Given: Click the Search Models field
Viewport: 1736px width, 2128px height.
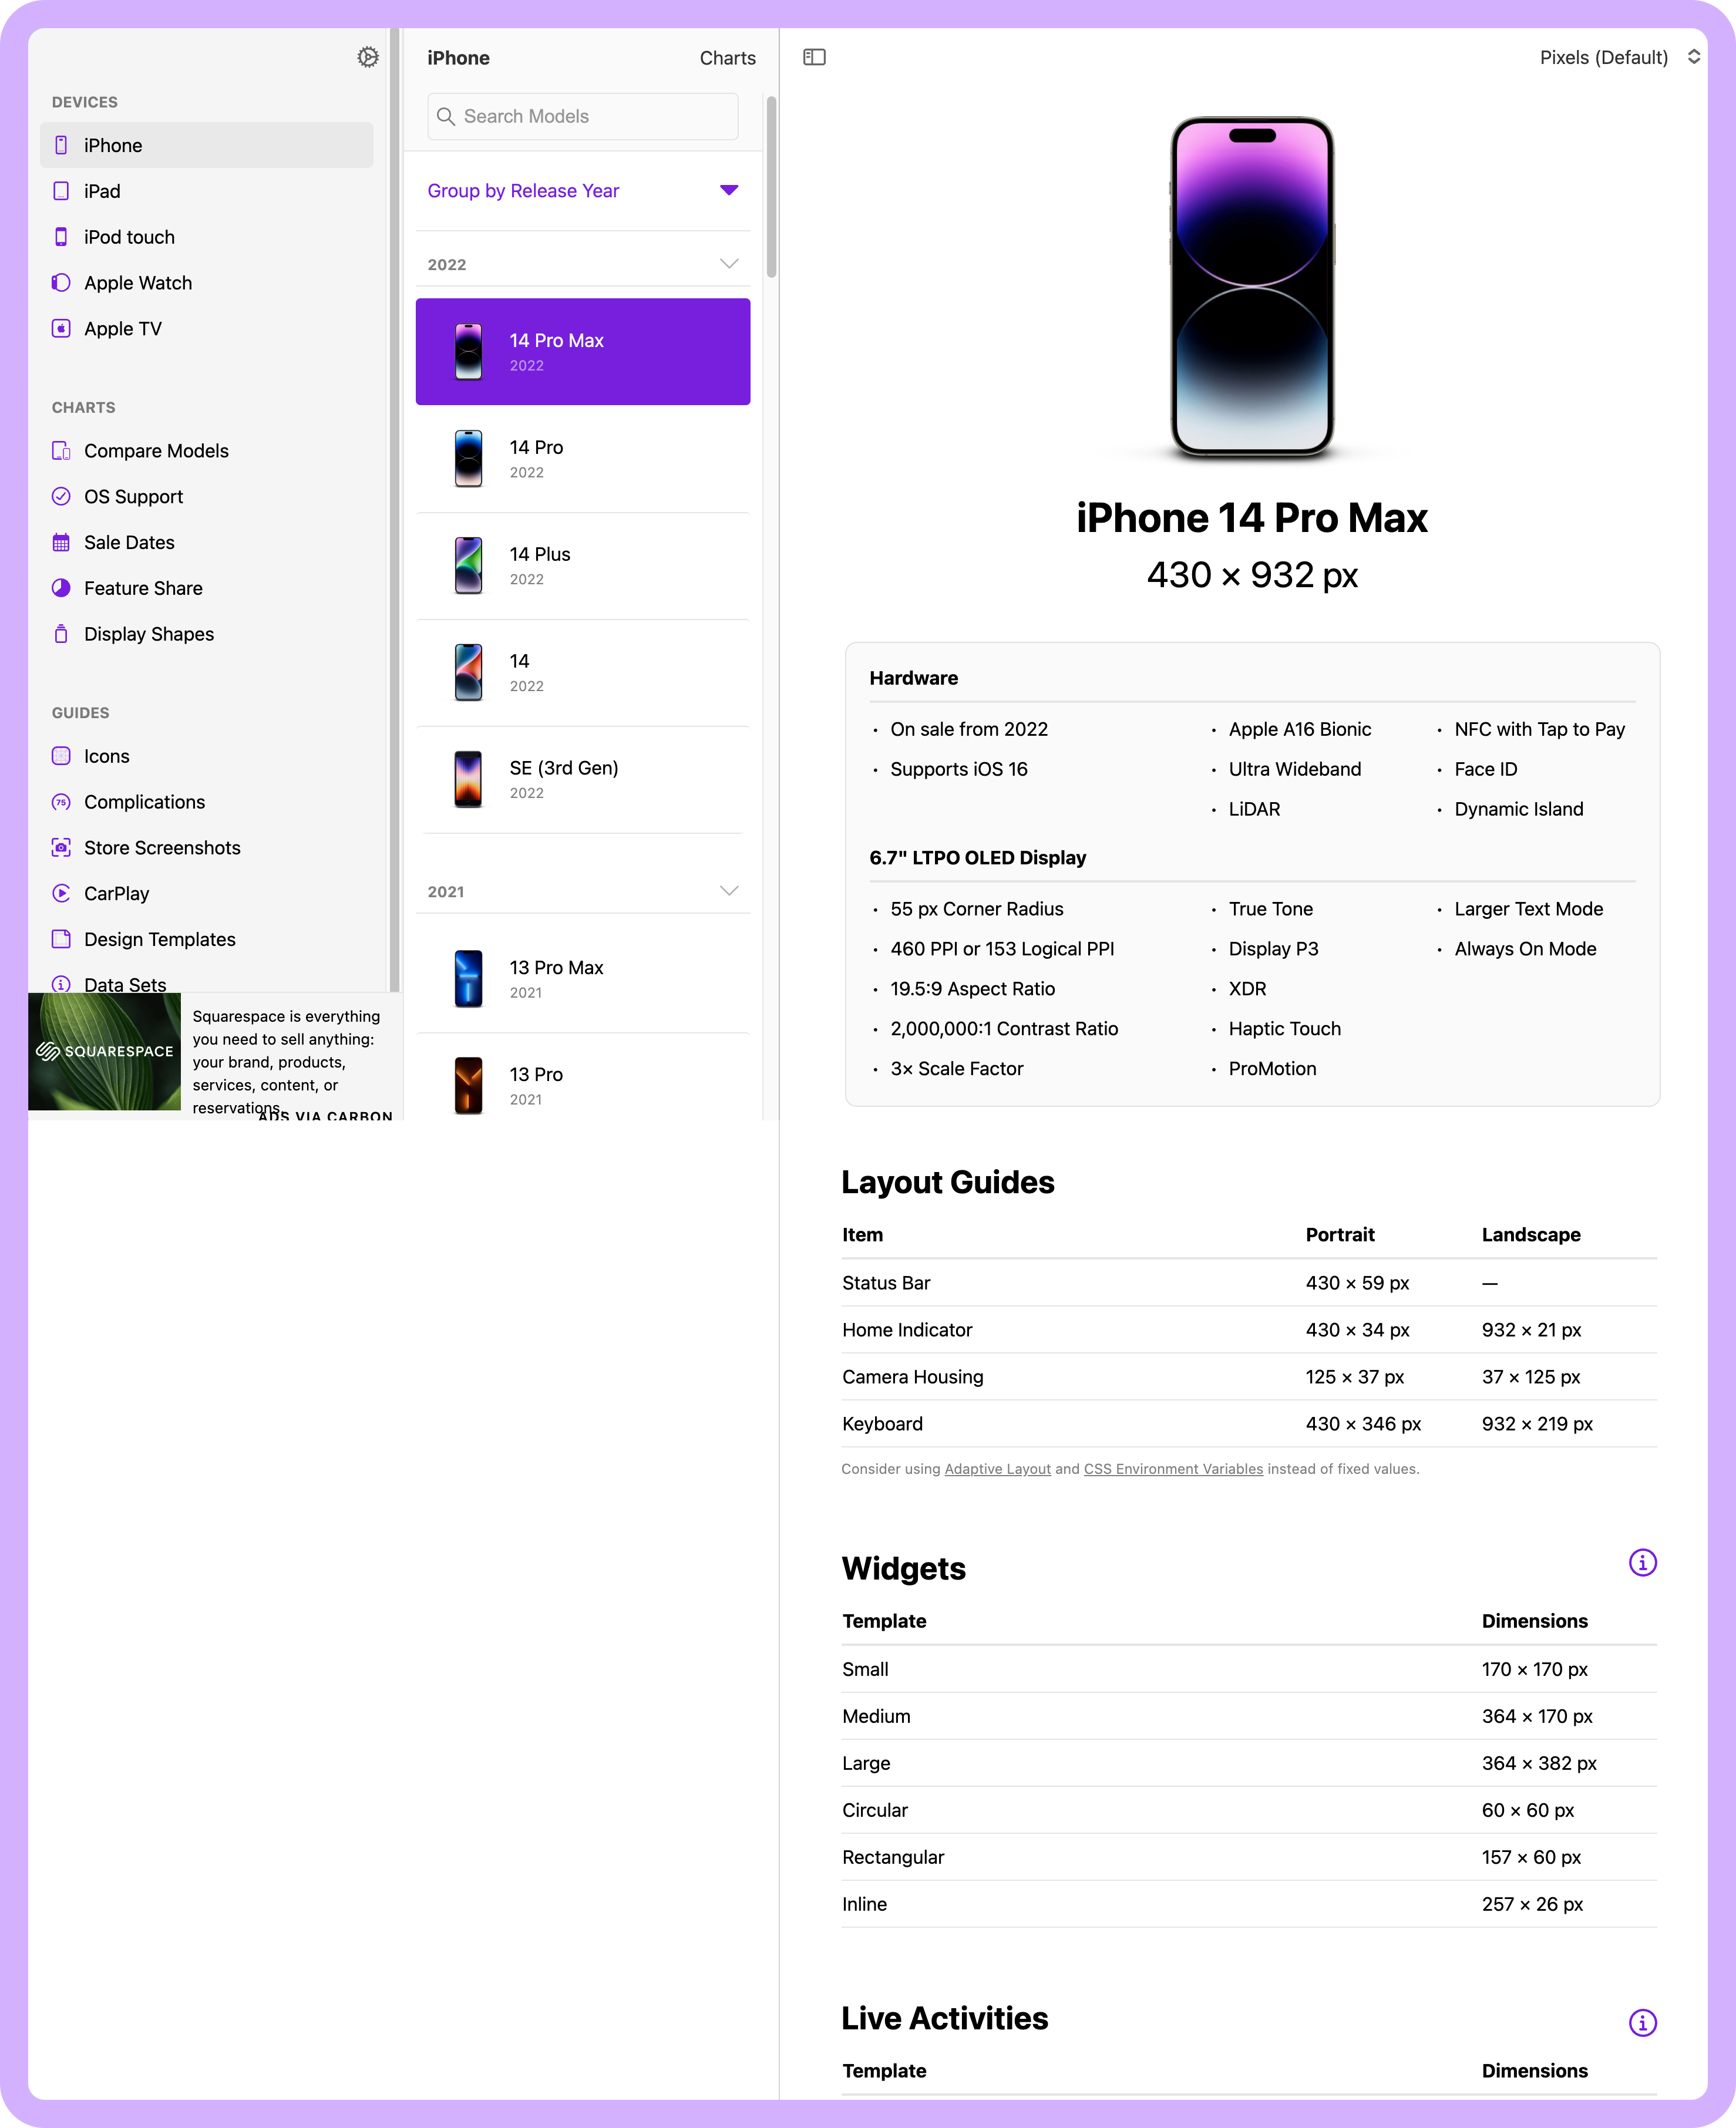Looking at the screenshot, I should 583,116.
